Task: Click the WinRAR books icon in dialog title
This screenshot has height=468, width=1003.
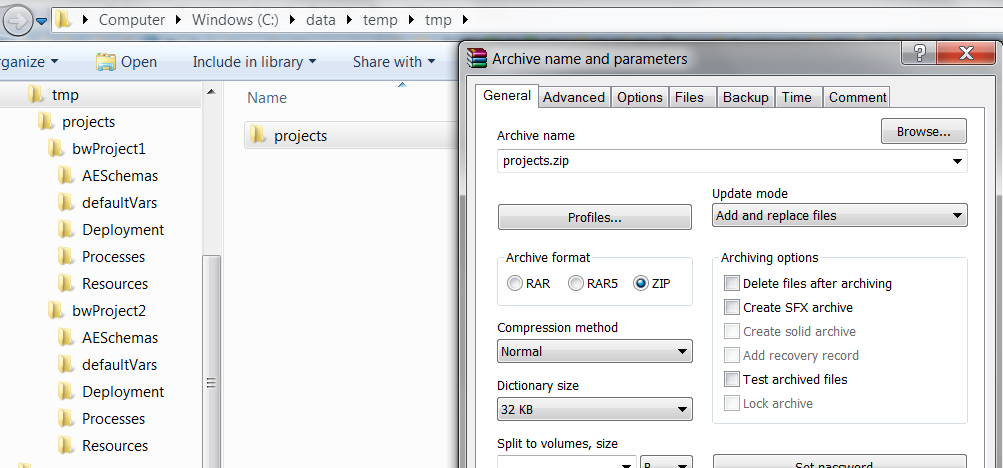Action: [x=477, y=58]
